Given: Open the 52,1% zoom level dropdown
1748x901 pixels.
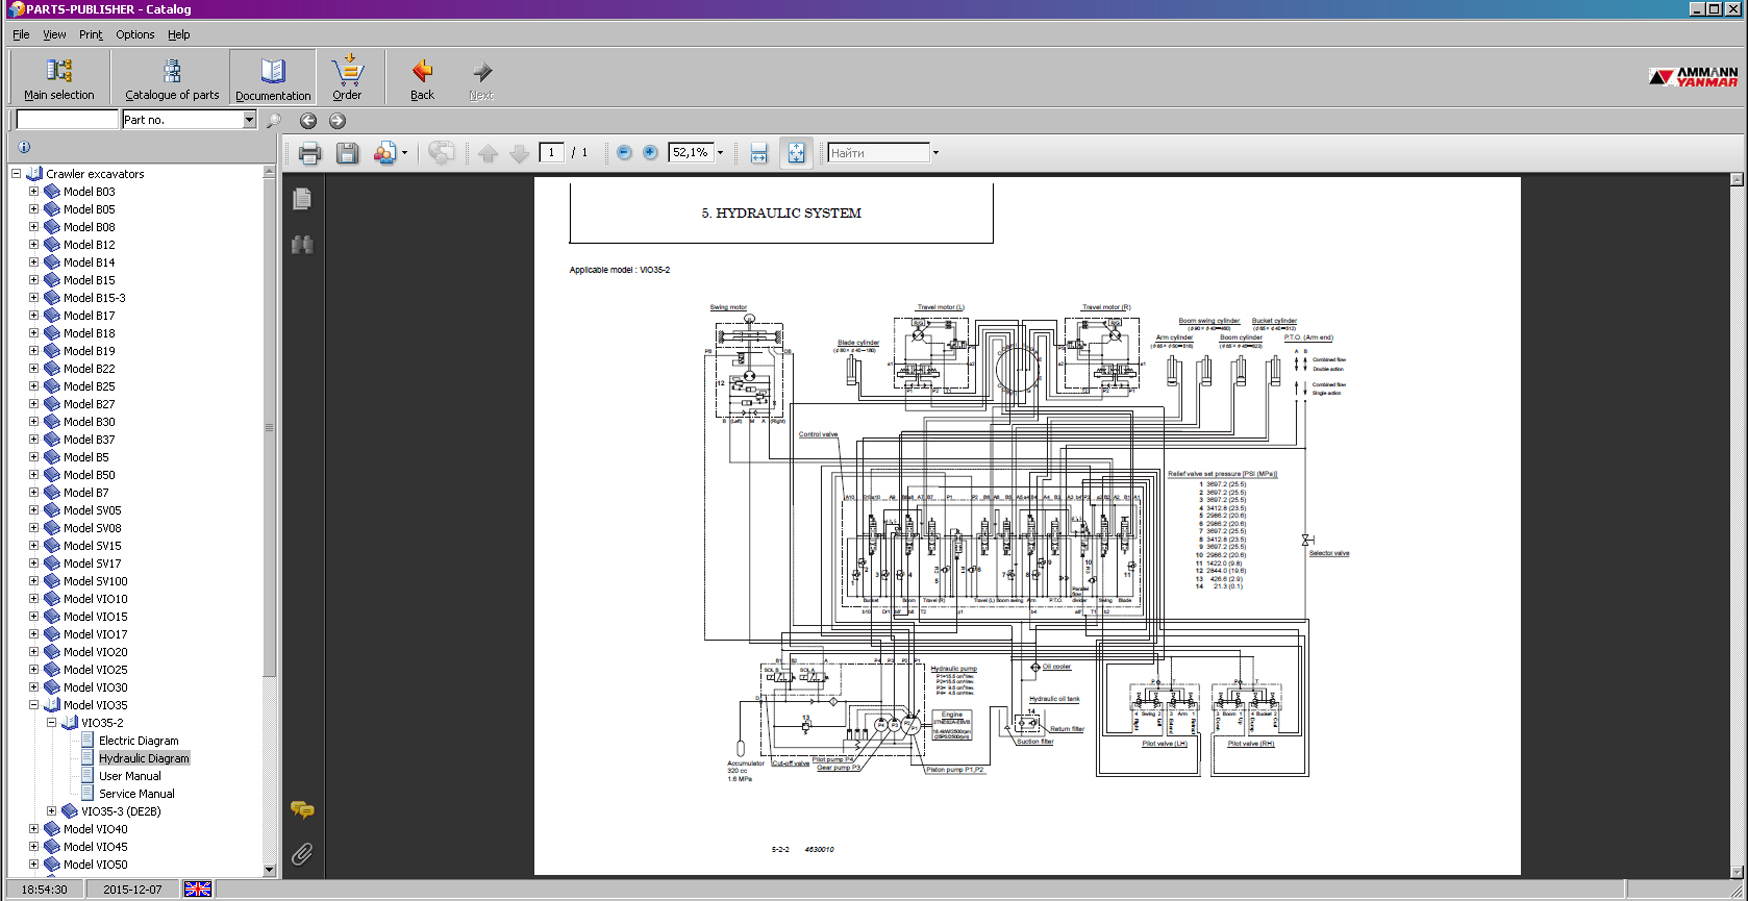Looking at the screenshot, I should (x=720, y=153).
